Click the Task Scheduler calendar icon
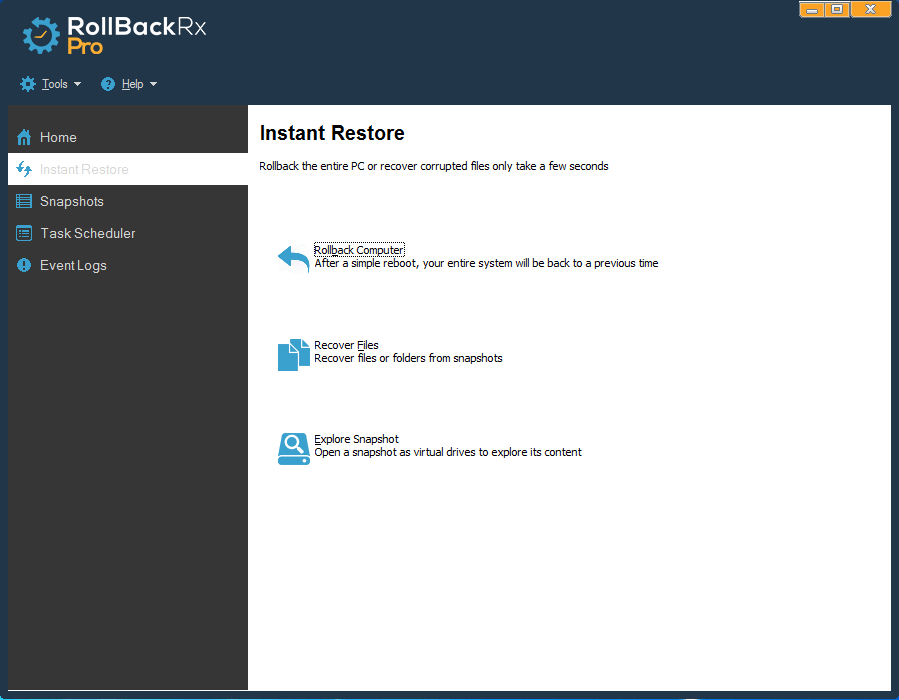 point(24,233)
